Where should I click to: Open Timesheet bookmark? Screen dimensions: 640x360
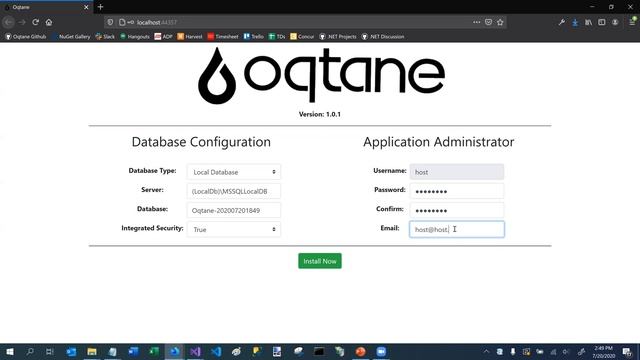[223, 37]
